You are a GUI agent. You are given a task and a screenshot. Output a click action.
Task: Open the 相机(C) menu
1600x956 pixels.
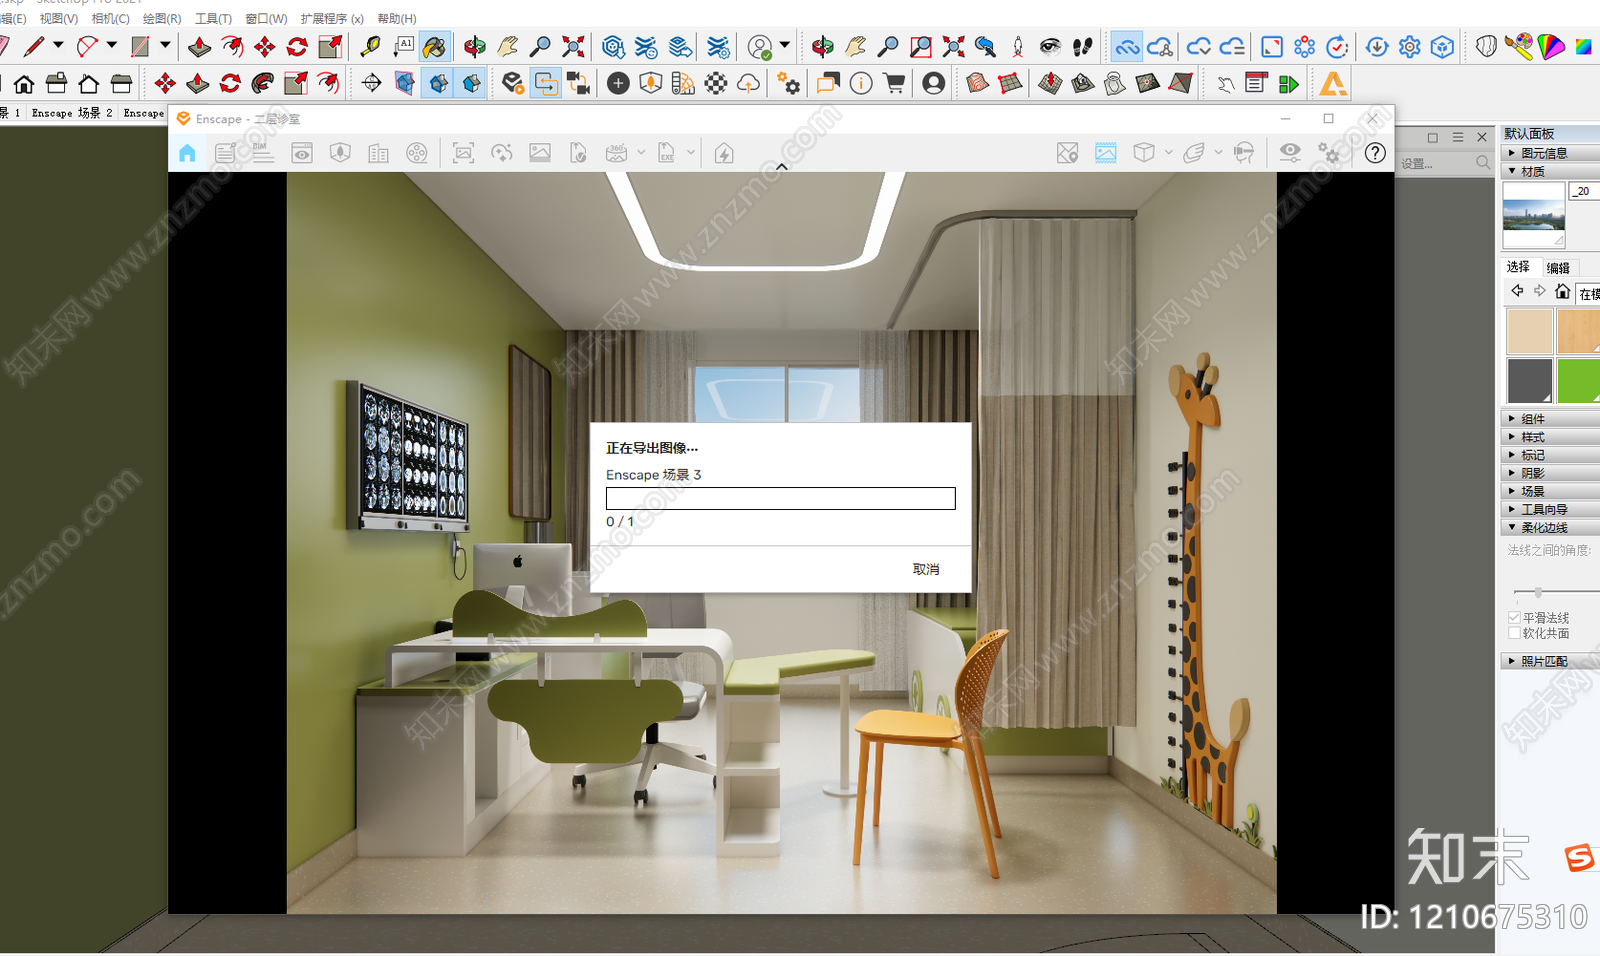coord(110,19)
